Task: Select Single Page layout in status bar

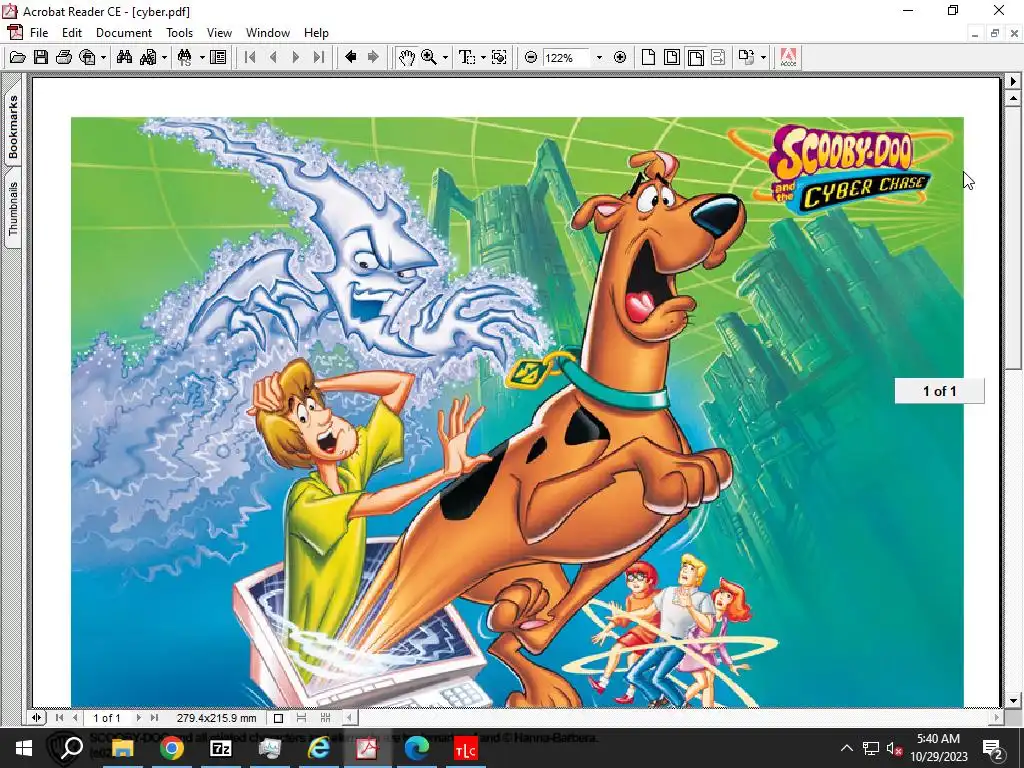Action: click(278, 718)
